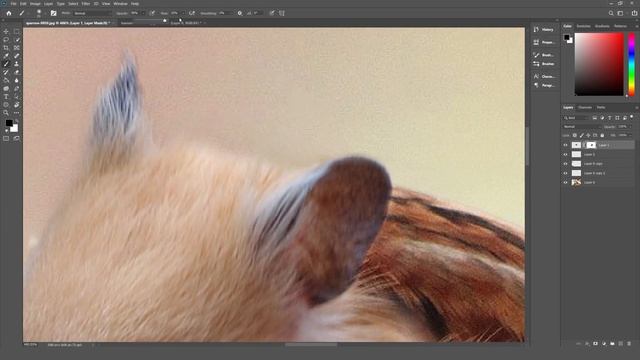Select the Eraser tool
This screenshot has width=640, height=360.
(17, 72)
